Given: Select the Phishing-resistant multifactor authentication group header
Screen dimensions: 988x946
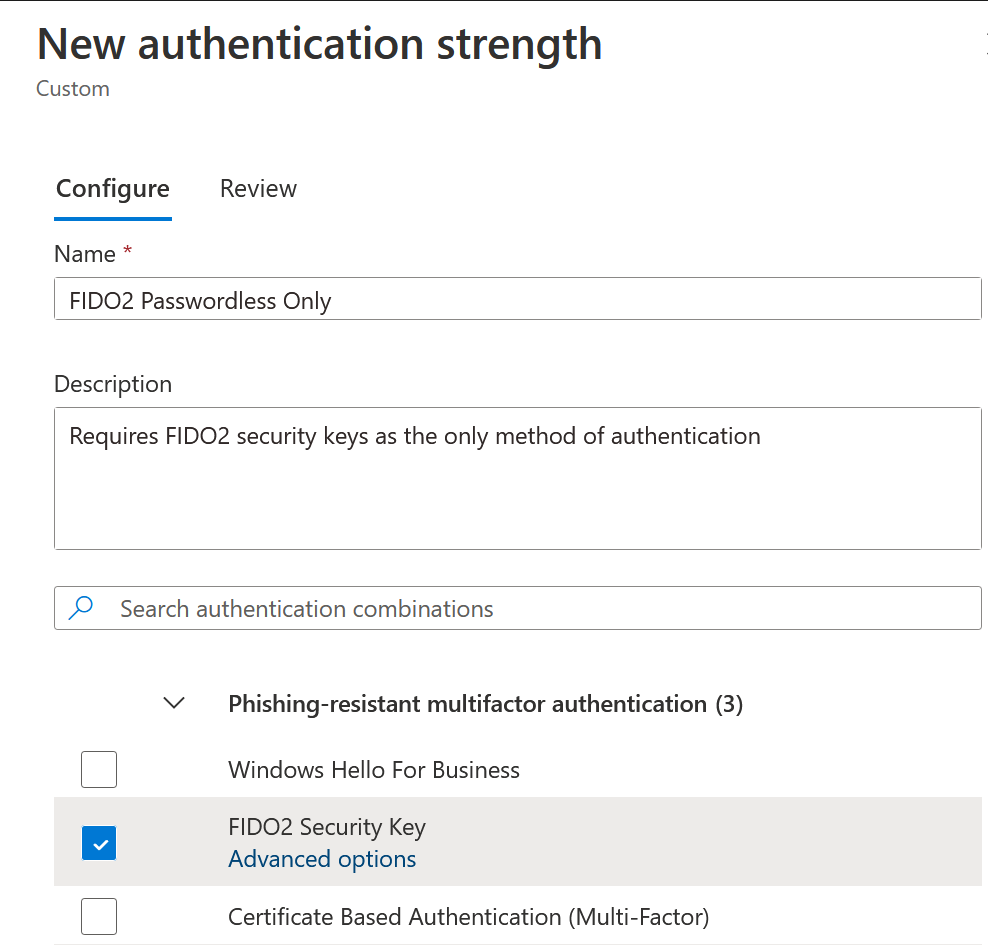Looking at the screenshot, I should tap(486, 704).
